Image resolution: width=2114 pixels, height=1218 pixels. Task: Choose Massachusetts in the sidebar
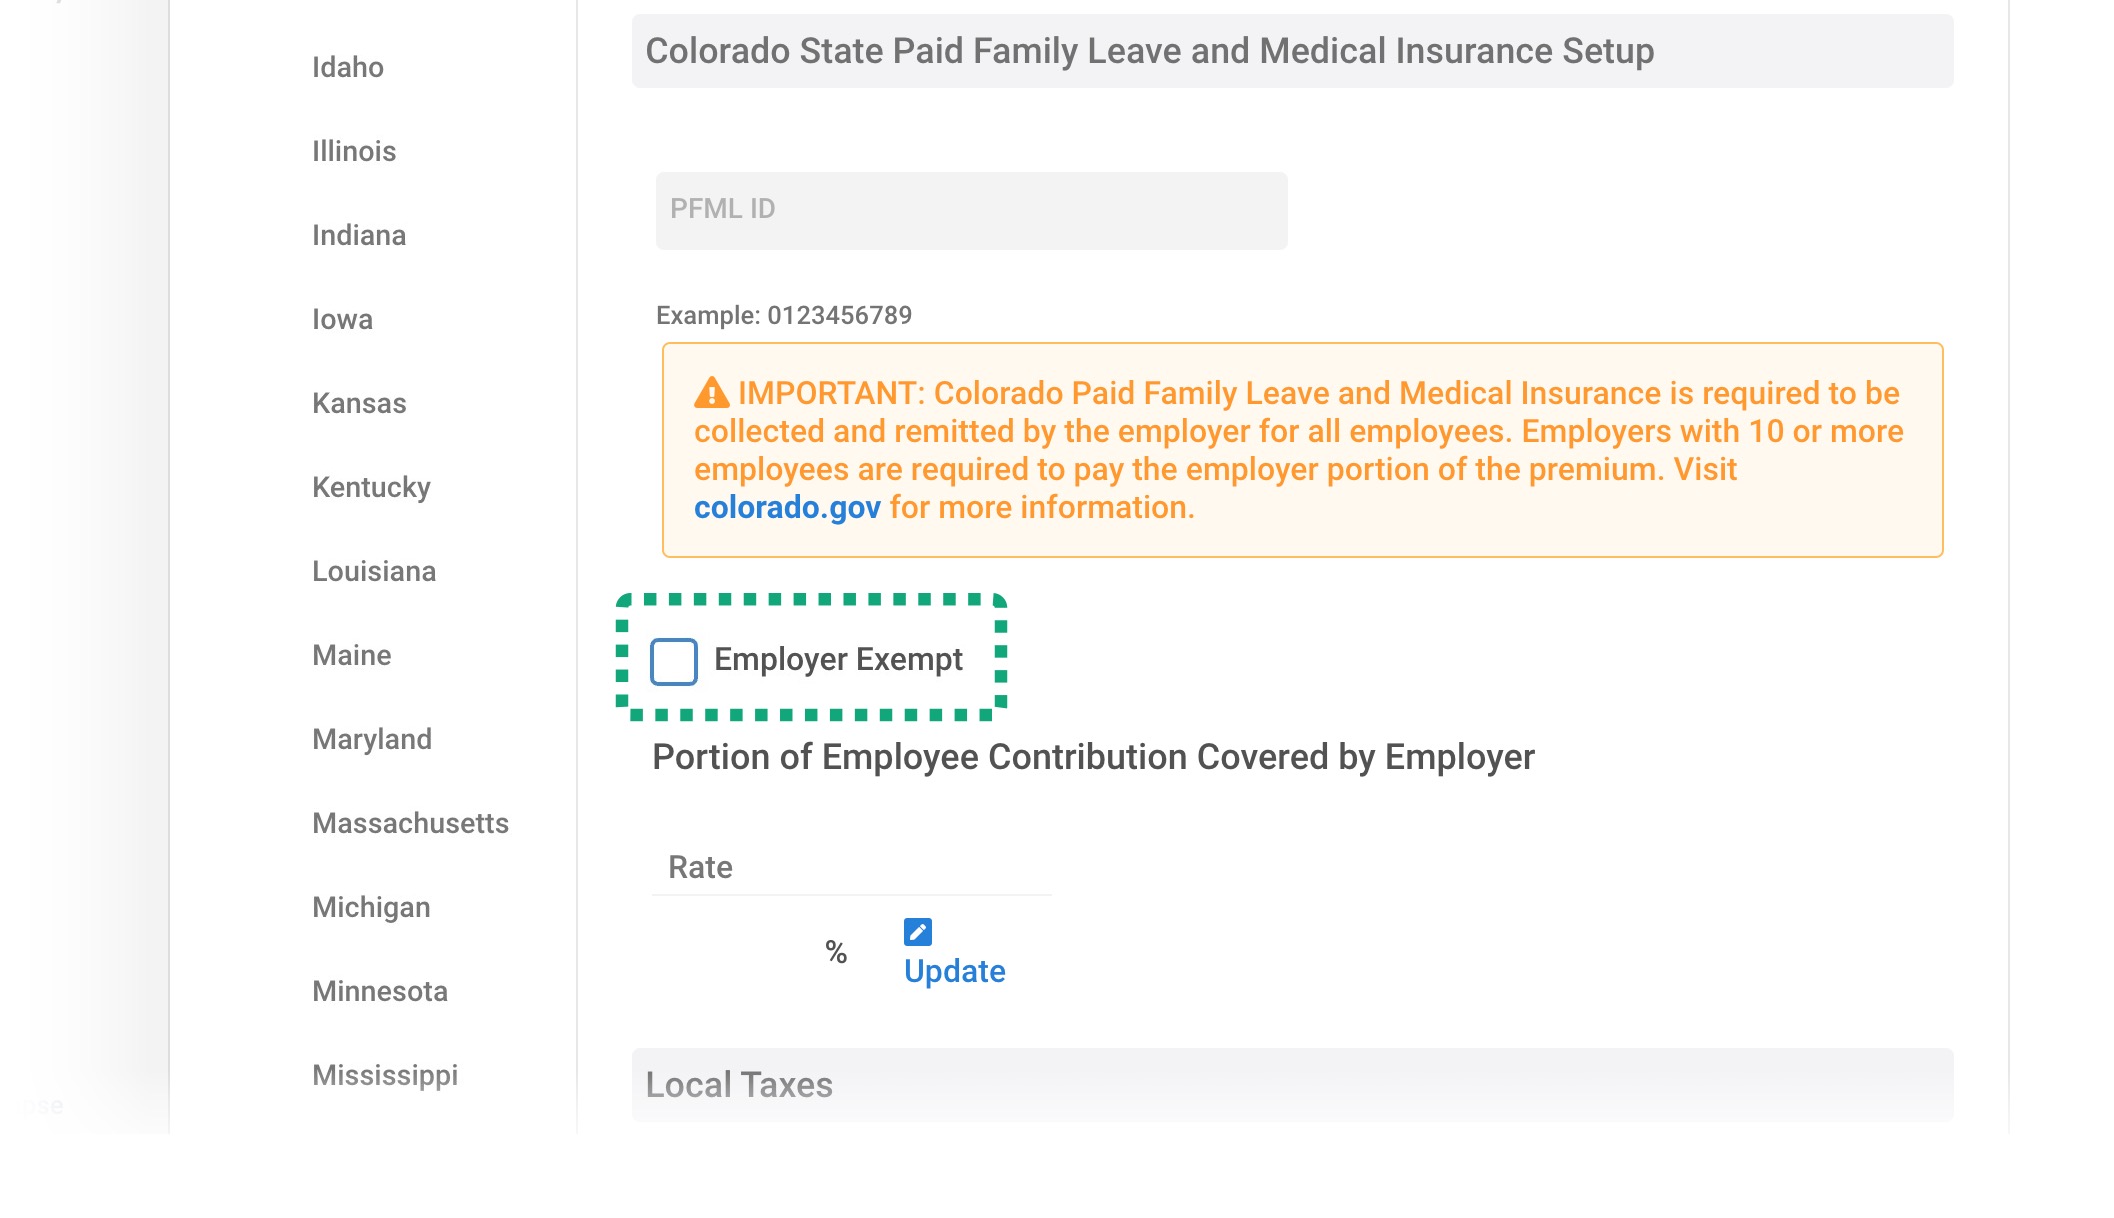coord(410,823)
